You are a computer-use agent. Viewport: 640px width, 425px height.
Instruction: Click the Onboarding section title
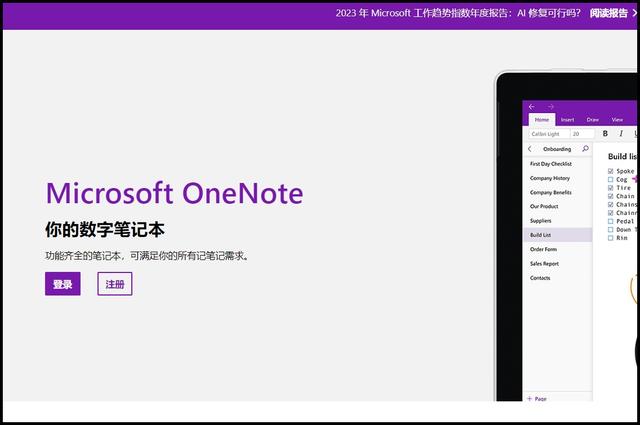click(557, 149)
